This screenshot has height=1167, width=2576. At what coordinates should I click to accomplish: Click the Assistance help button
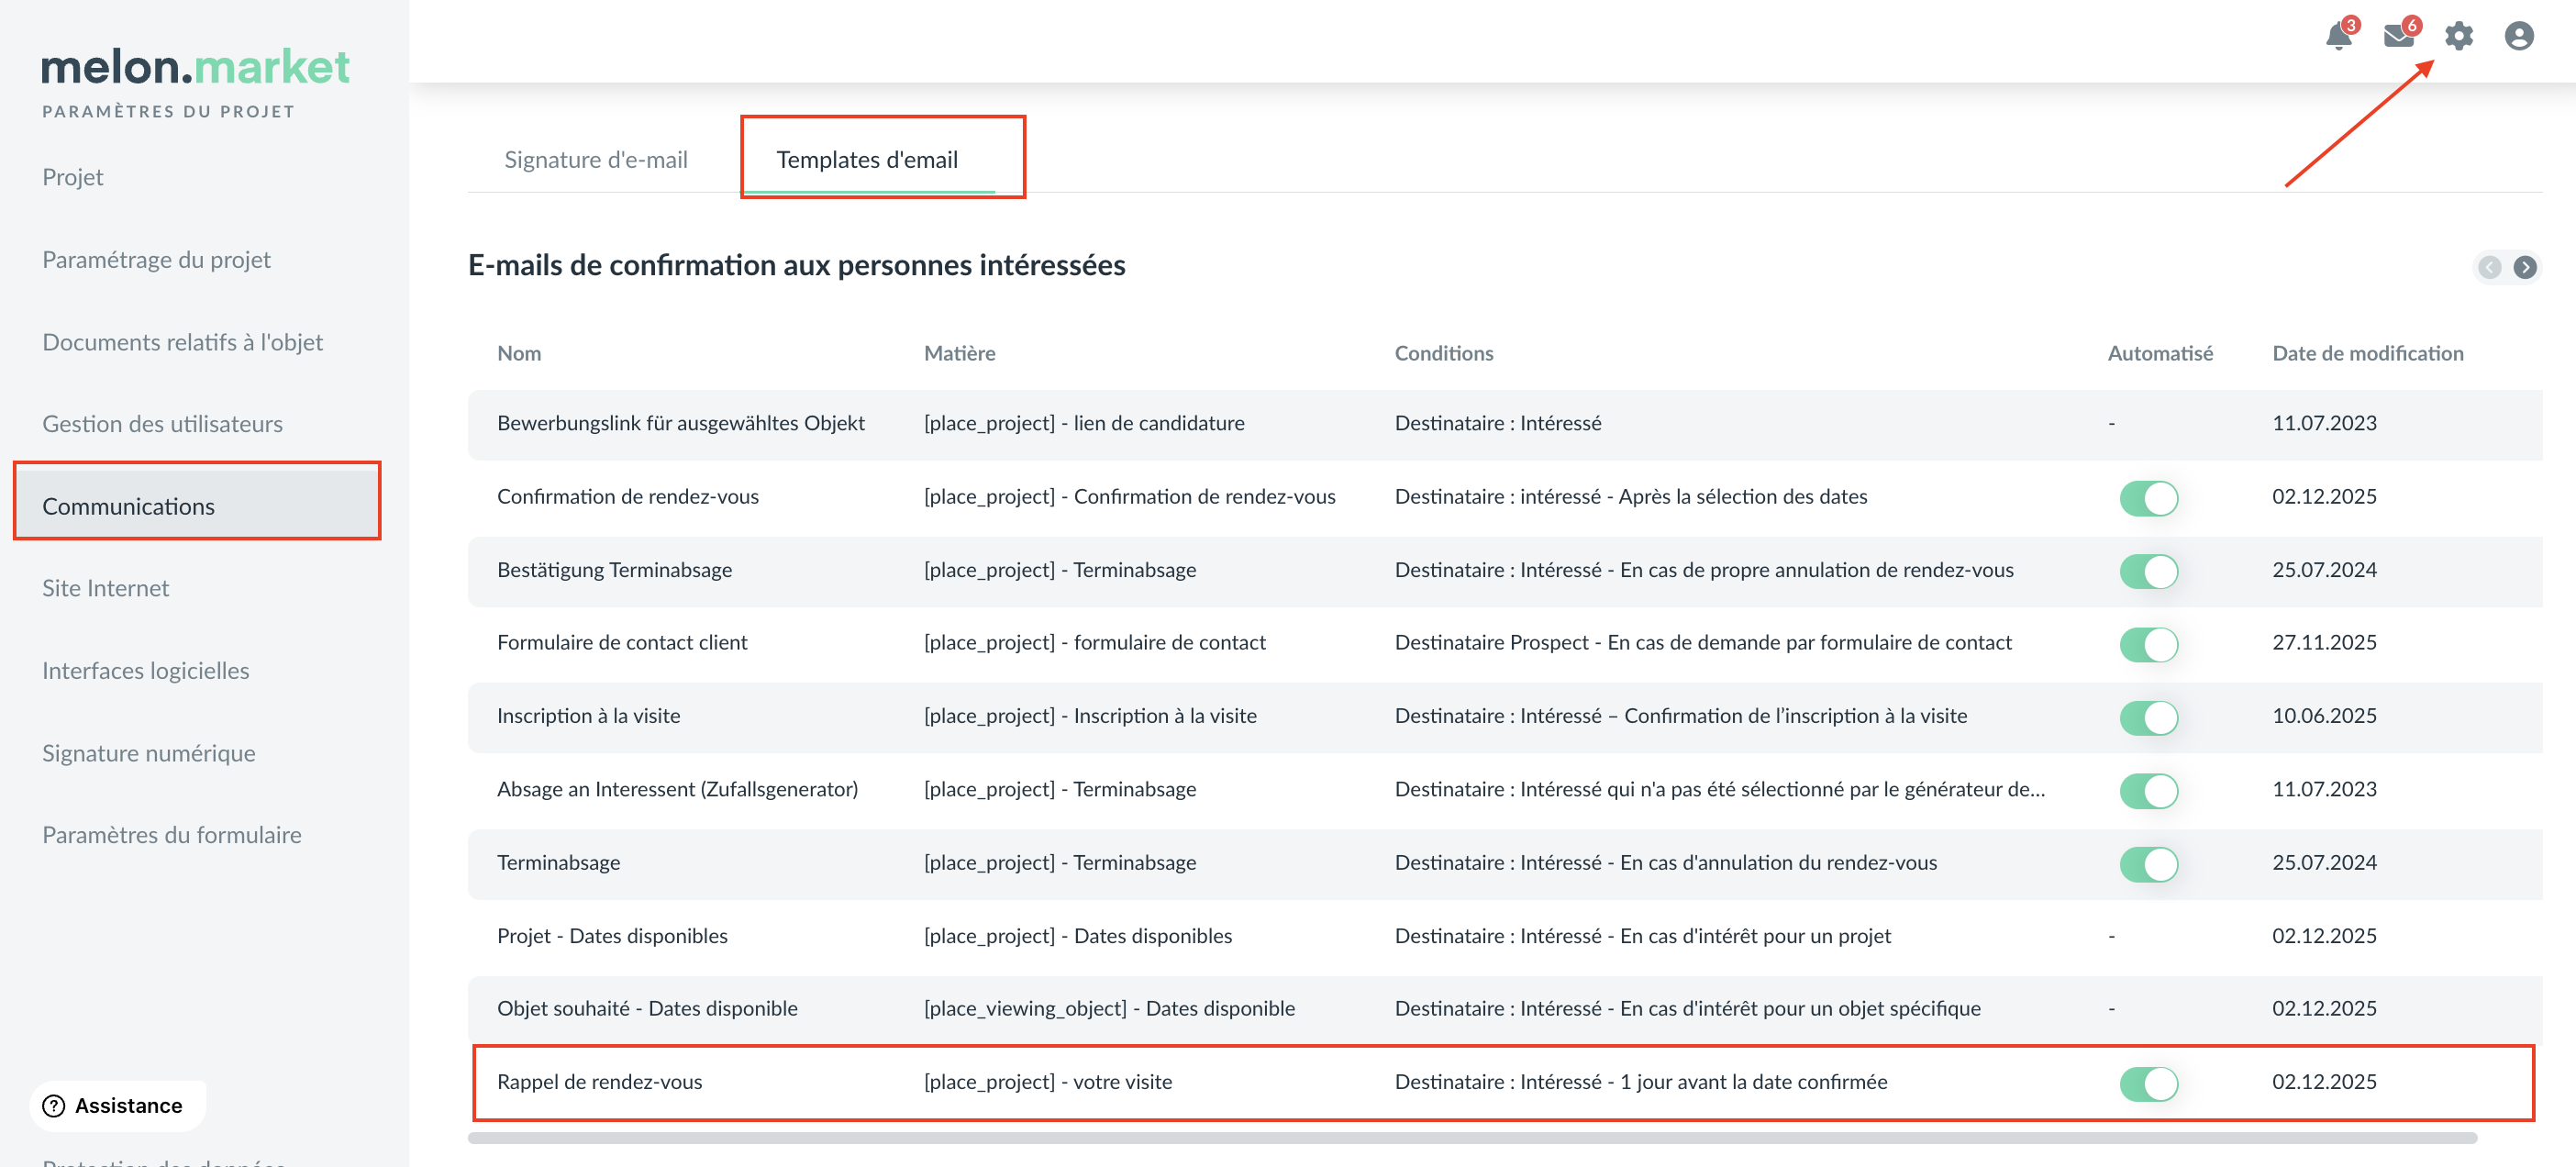[x=118, y=1105]
